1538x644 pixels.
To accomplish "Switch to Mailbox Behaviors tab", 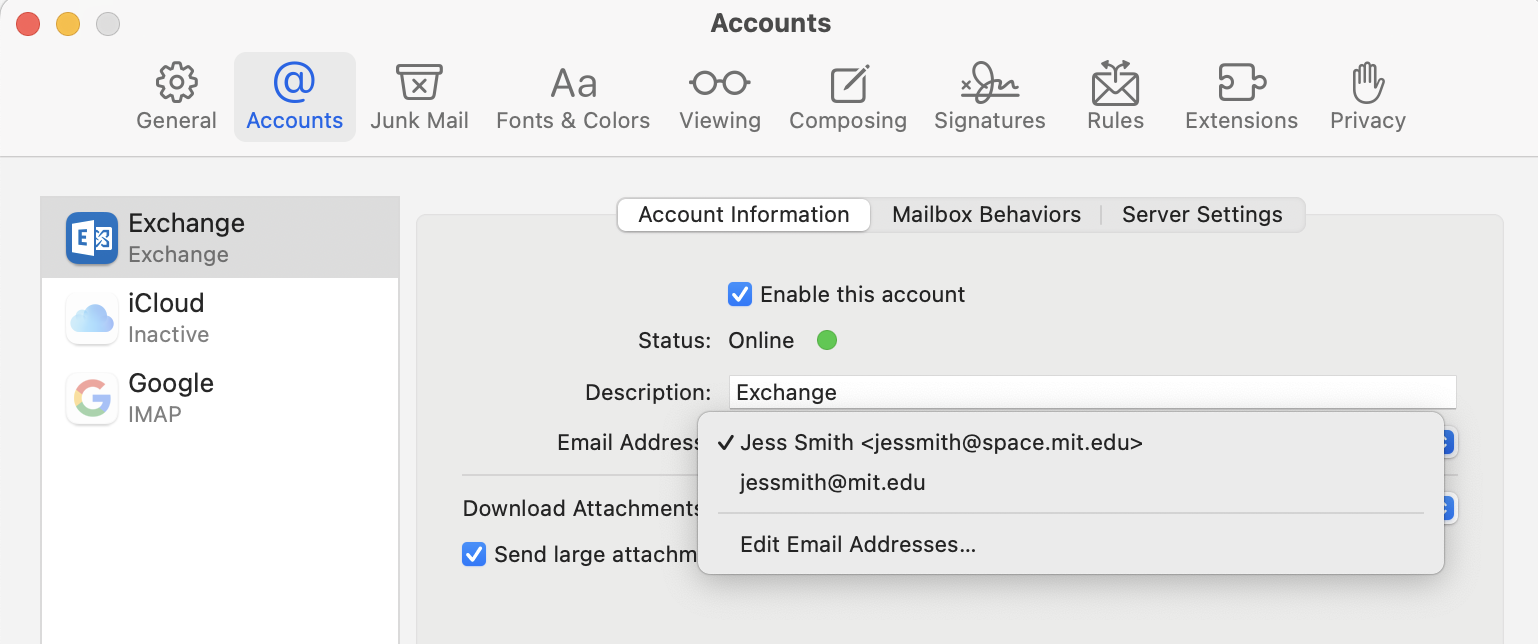I will coord(986,215).
